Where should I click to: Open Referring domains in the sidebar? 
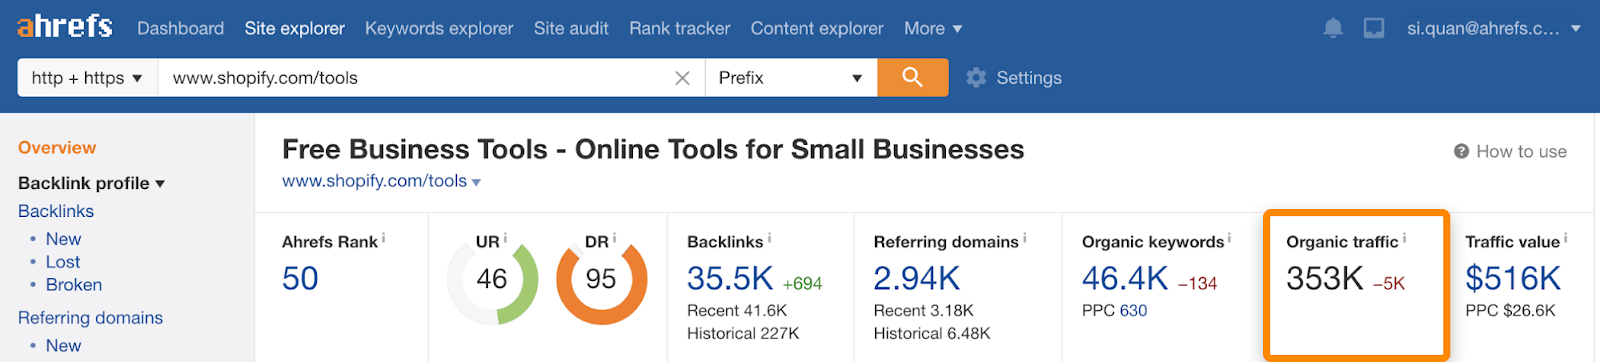click(x=90, y=318)
